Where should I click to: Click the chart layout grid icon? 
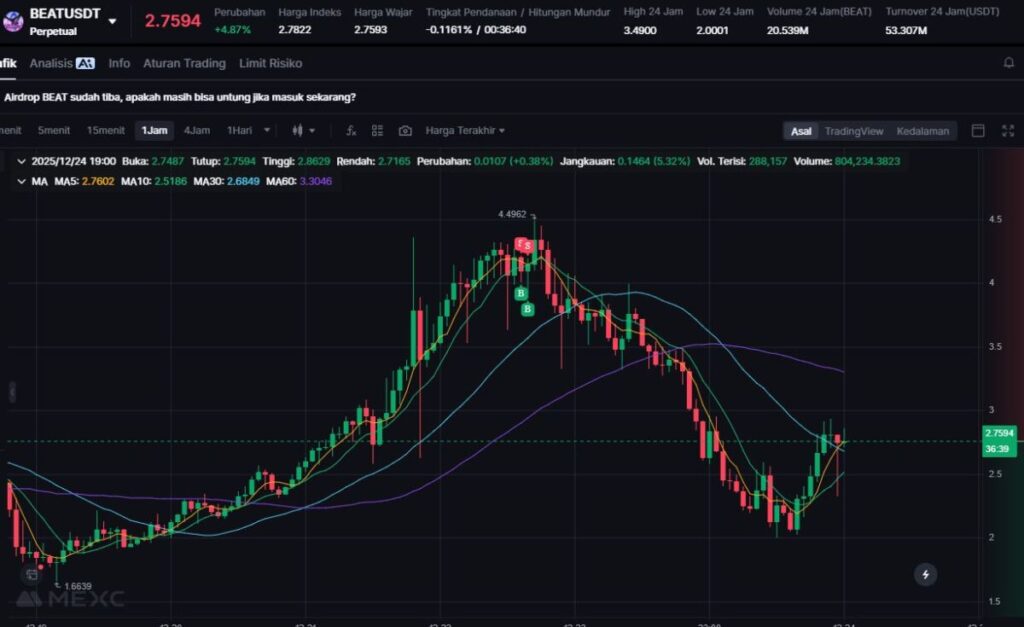pos(378,131)
